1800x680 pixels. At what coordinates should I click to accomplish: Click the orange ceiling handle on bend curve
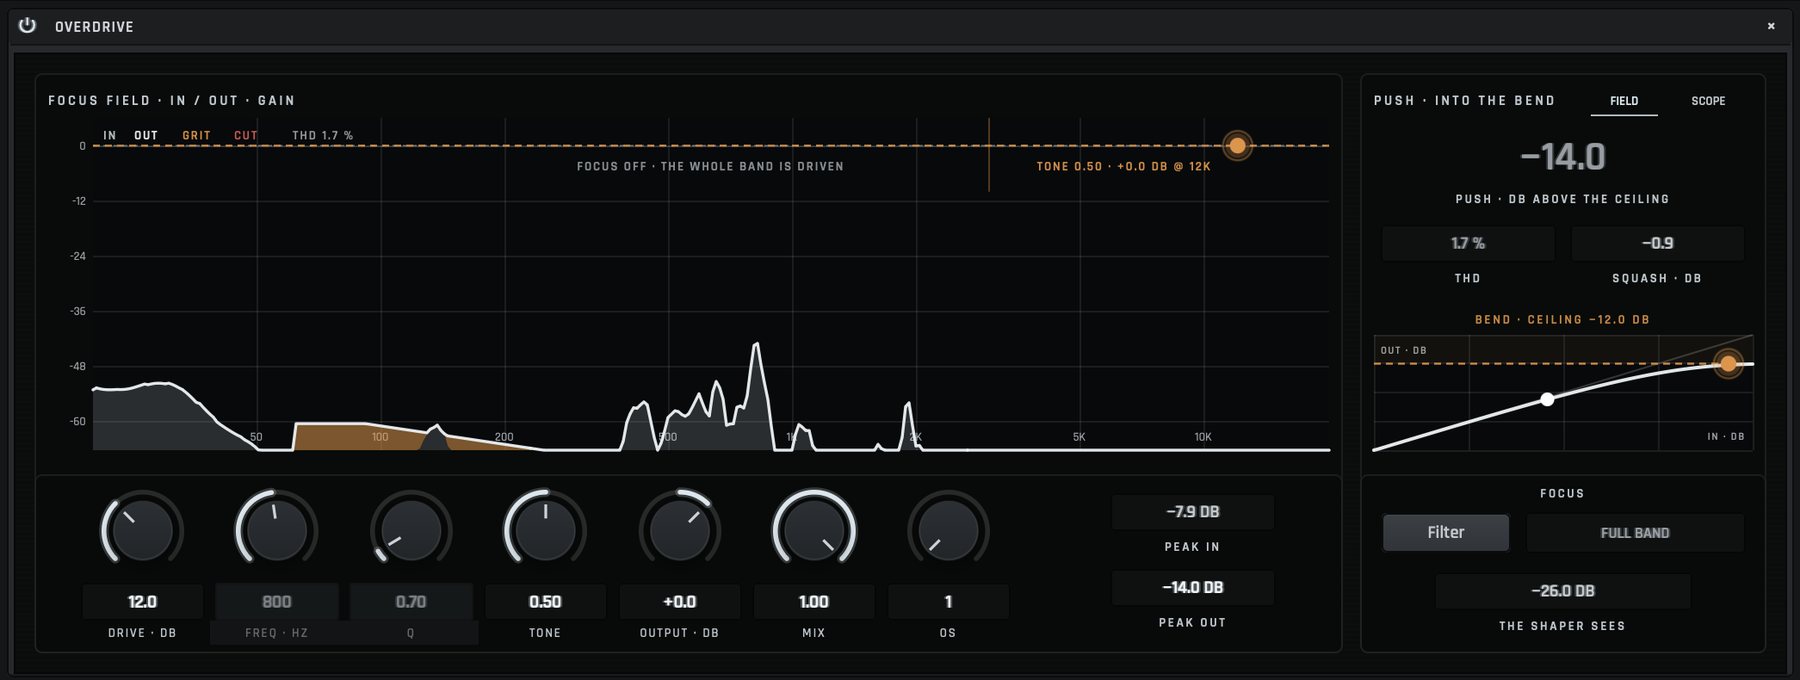(1728, 363)
